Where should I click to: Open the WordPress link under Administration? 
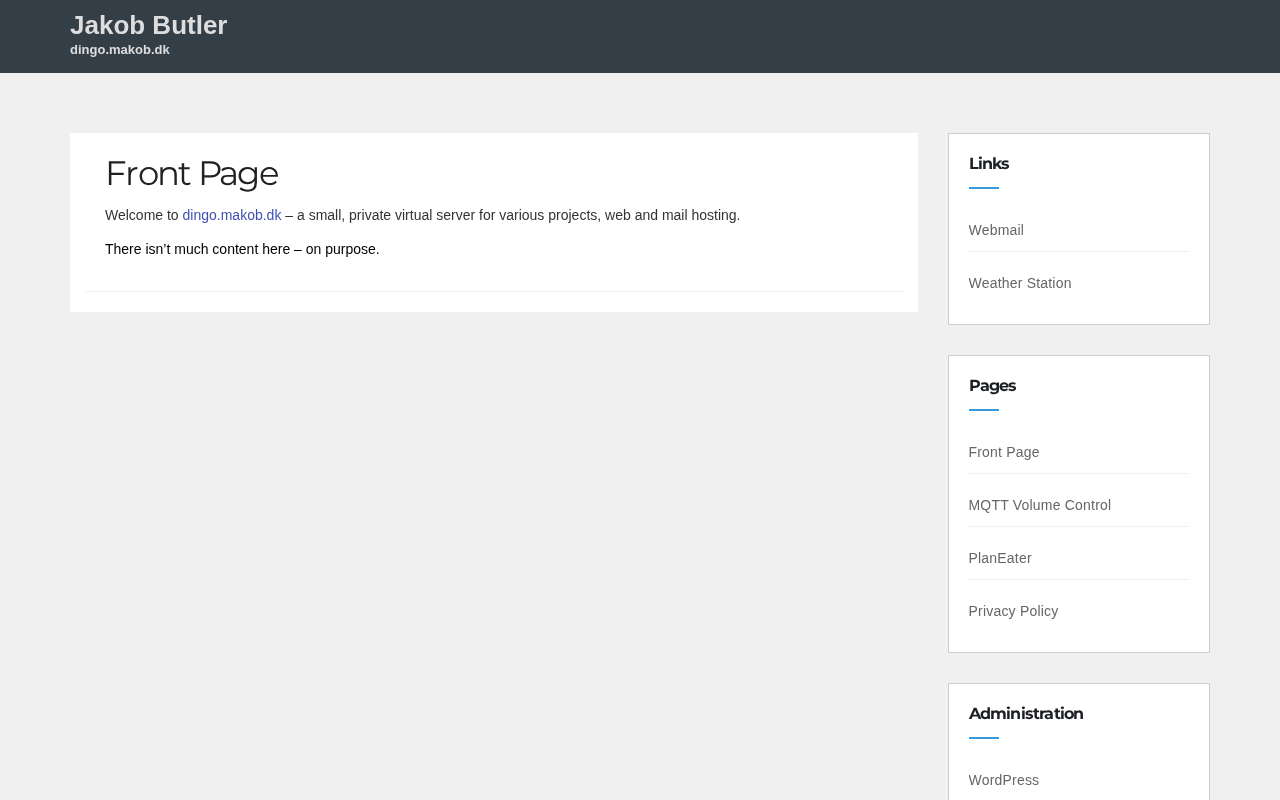pos(1003,780)
